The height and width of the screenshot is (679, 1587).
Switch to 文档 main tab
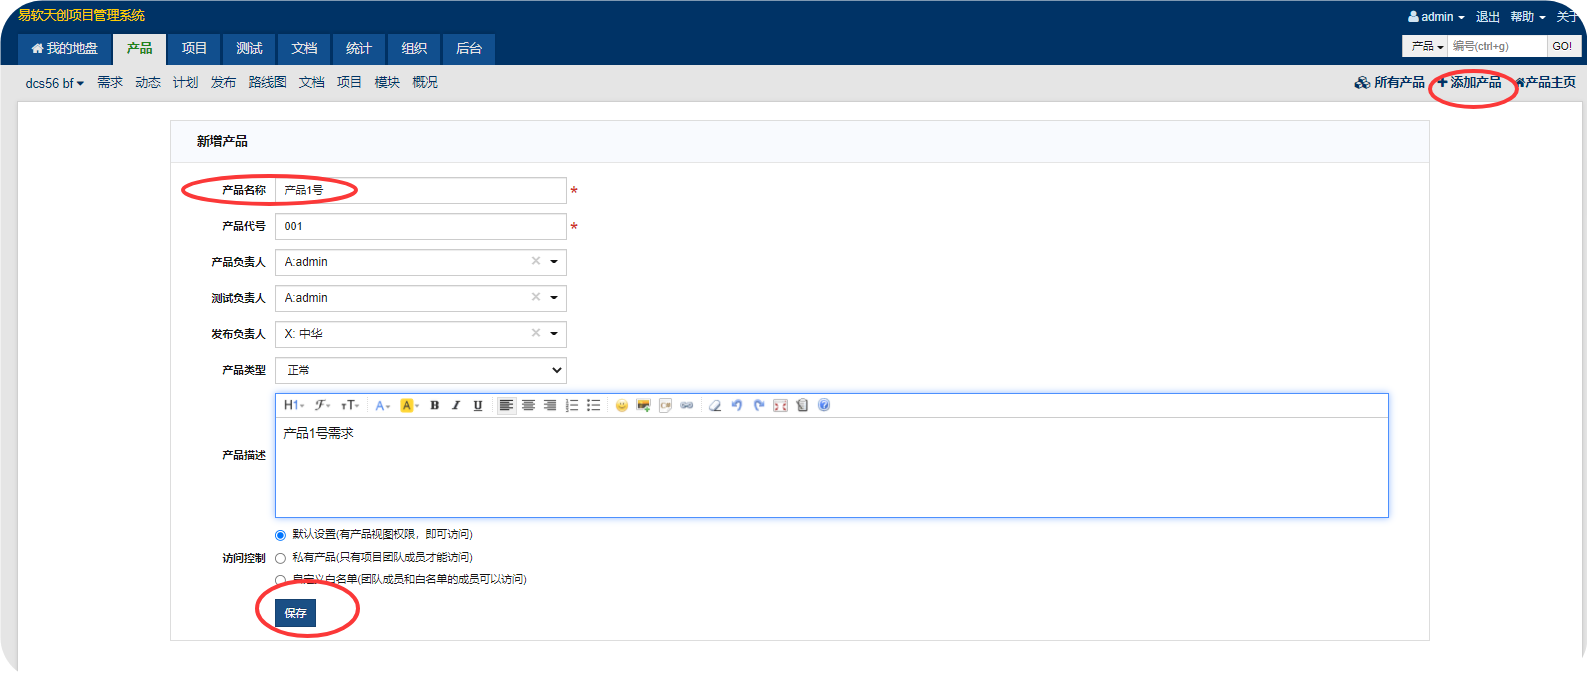304,48
